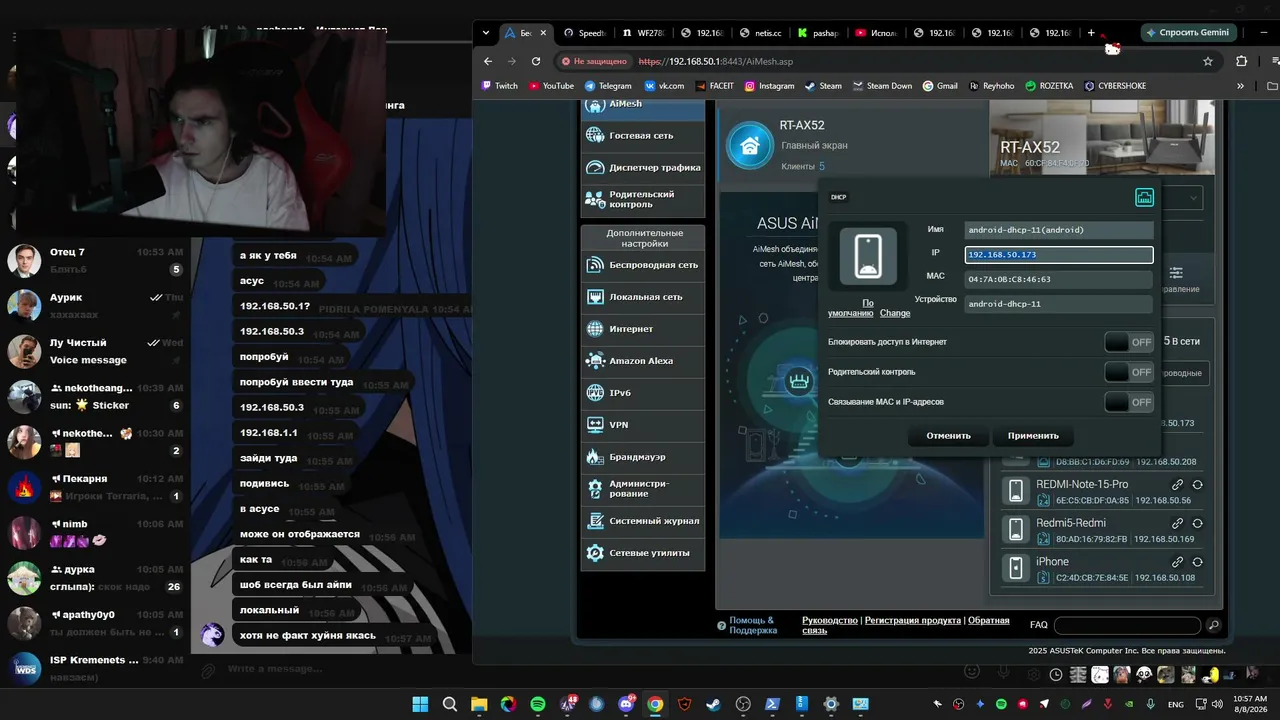The width and height of the screenshot is (1280, 720).
Task: Open Product Registration link in footer
Action: 913,620
